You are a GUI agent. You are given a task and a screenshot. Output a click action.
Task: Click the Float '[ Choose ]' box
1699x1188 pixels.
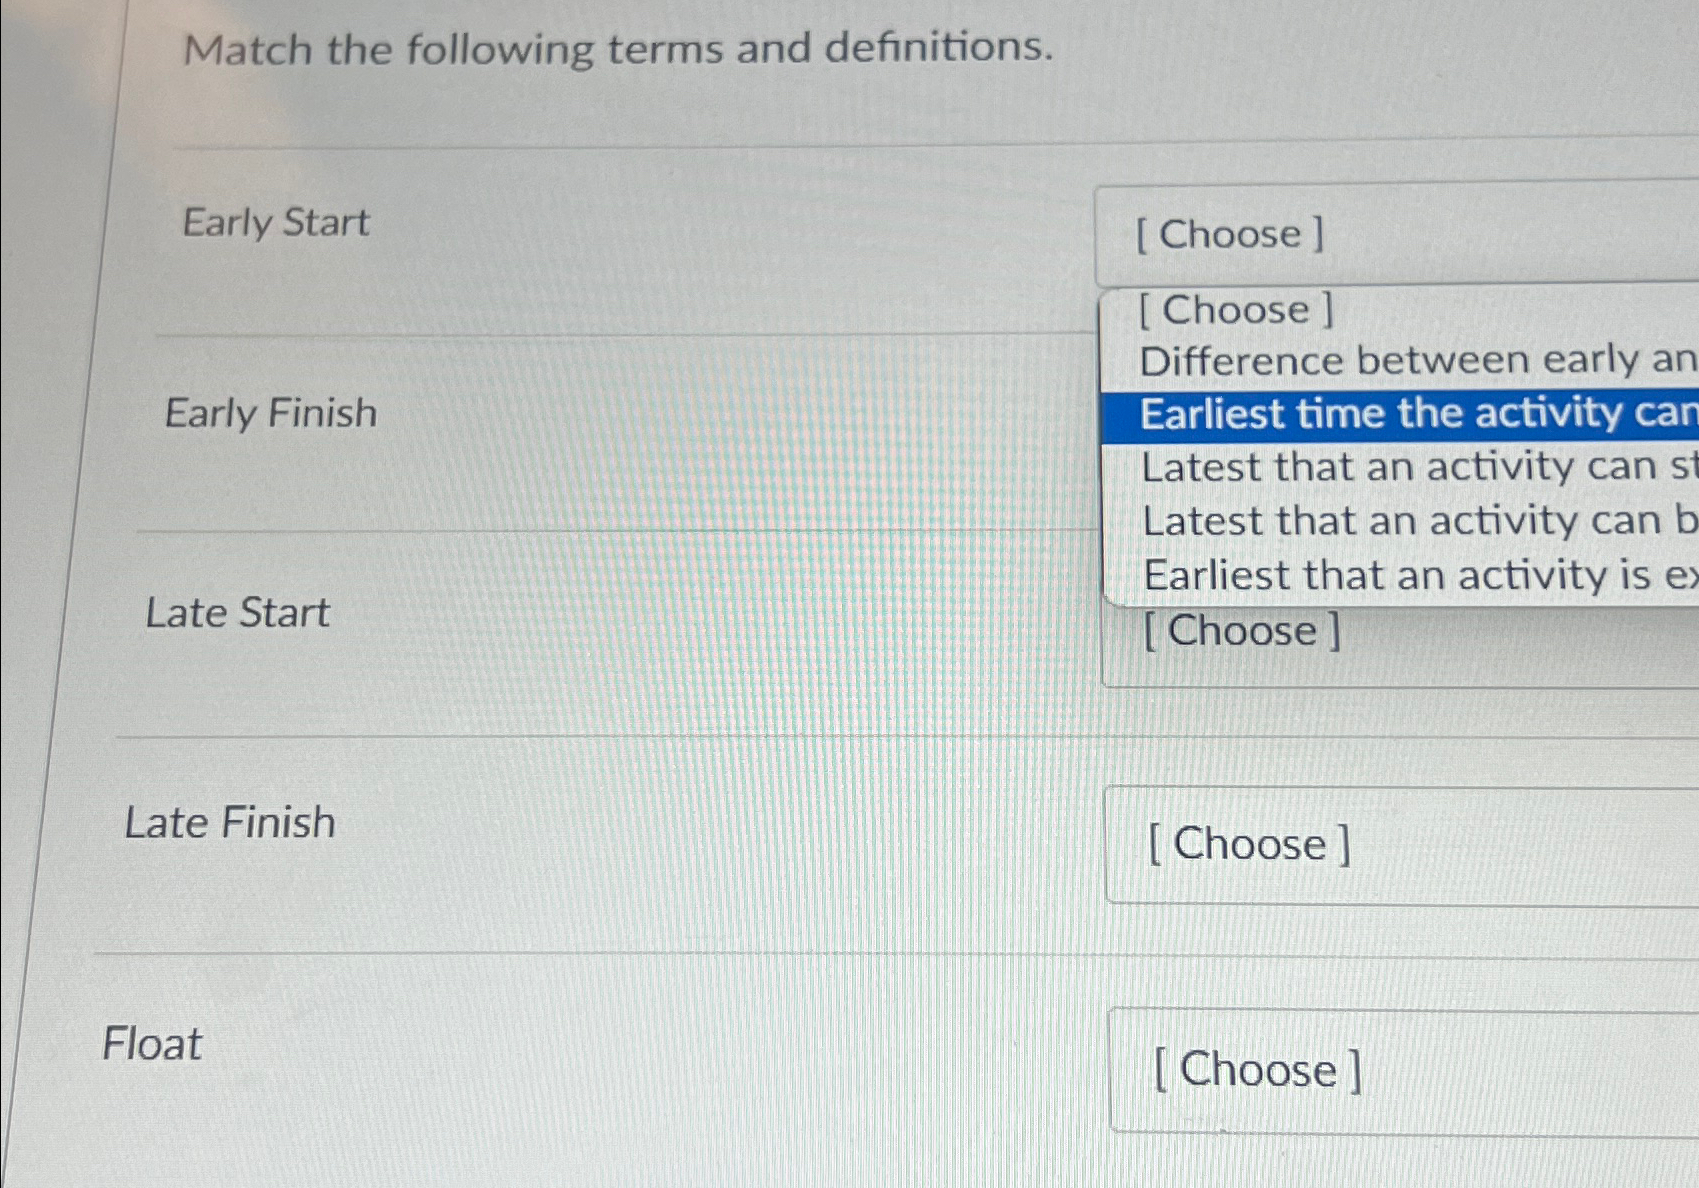1255,1070
